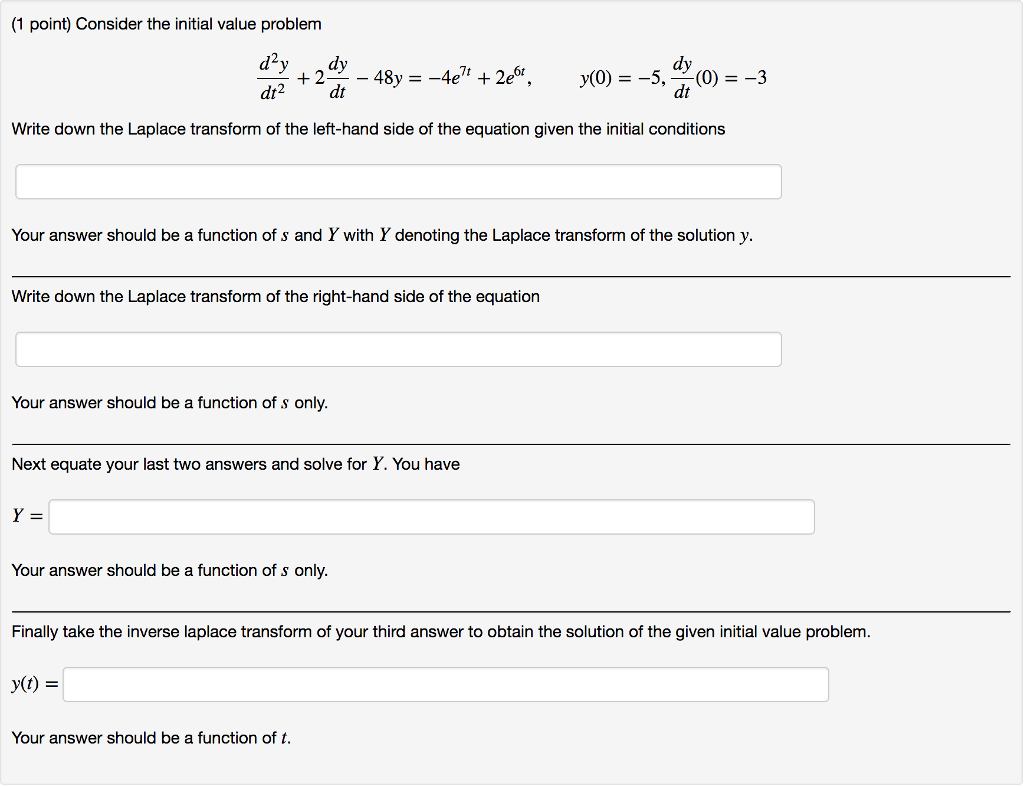
Task: Click the right-hand side transform answer box
Action: point(398,348)
